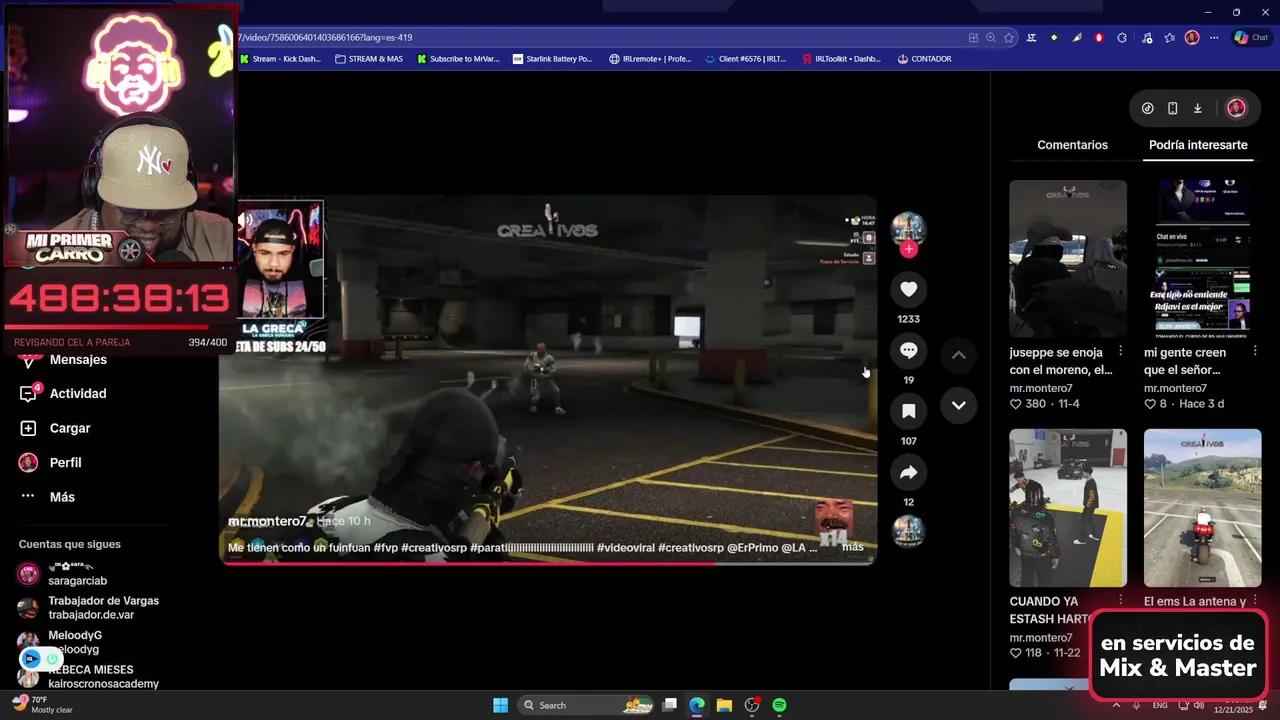Image resolution: width=1280 pixels, height=720 pixels.
Task: Open Edge settings three-dots menu
Action: coord(1214,38)
